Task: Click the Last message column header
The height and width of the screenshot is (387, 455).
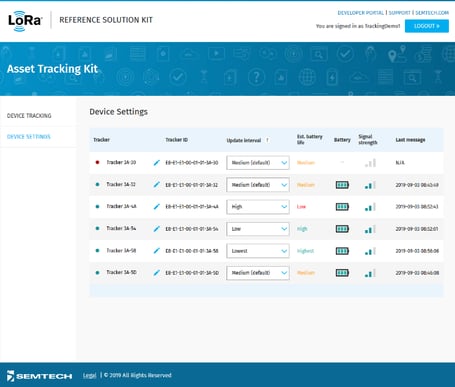Action: click(x=410, y=140)
